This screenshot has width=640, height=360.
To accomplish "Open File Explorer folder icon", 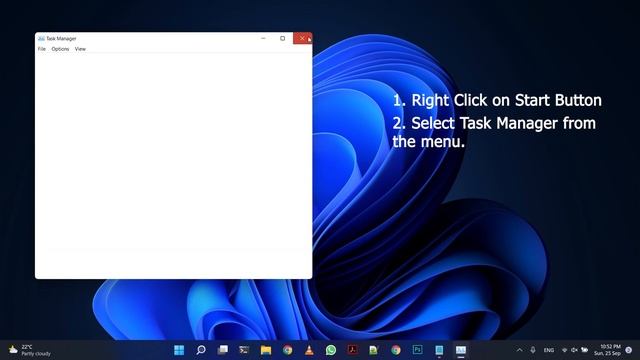I will 266,350.
